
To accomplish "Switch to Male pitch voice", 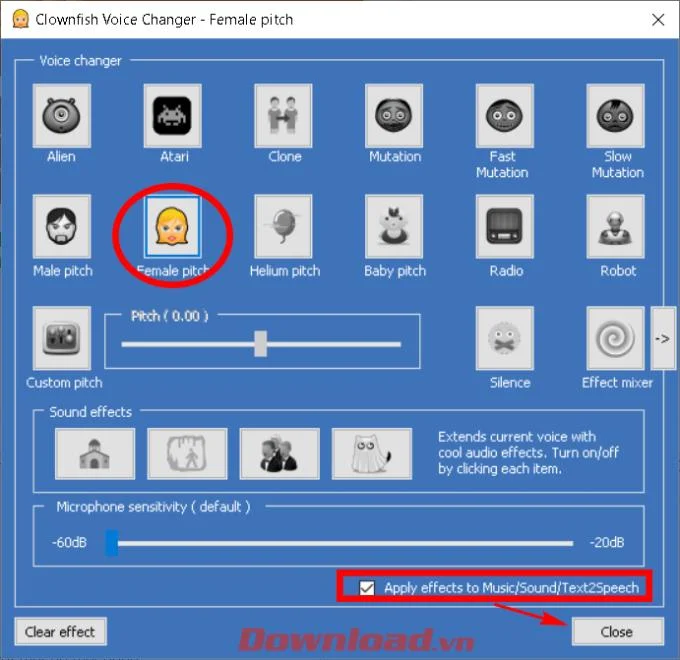I will click(x=62, y=226).
